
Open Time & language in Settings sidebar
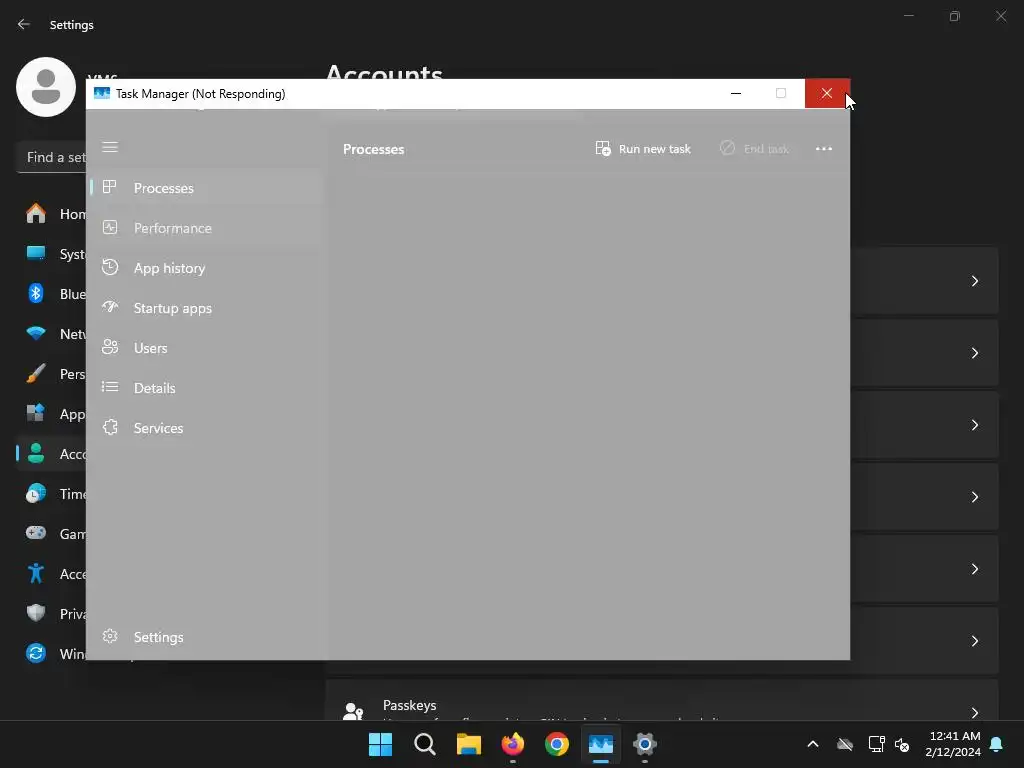tap(52, 494)
